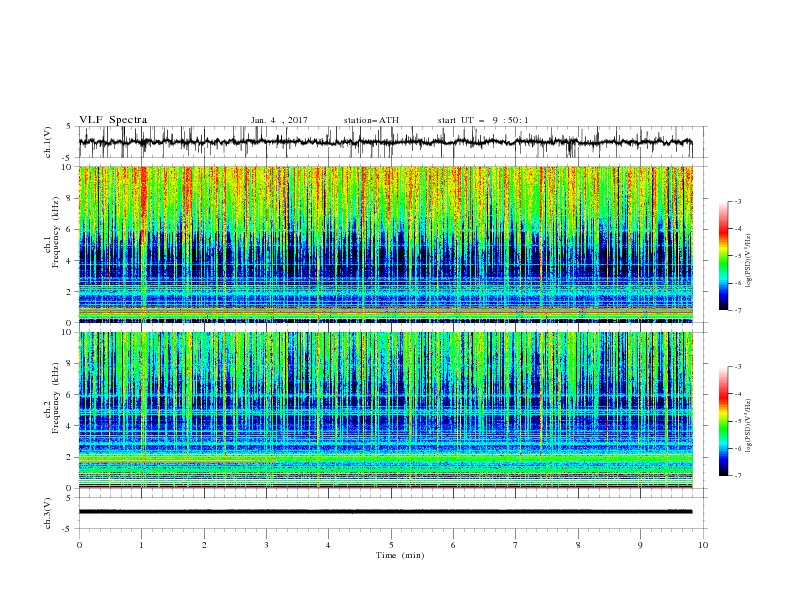The image size is (792, 612).
Task: Click the ch.1 spectrogram panel
Action: pyautogui.click(x=385, y=244)
